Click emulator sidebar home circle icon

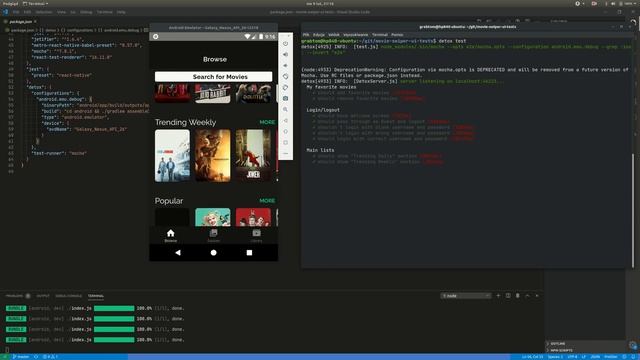click(x=285, y=131)
